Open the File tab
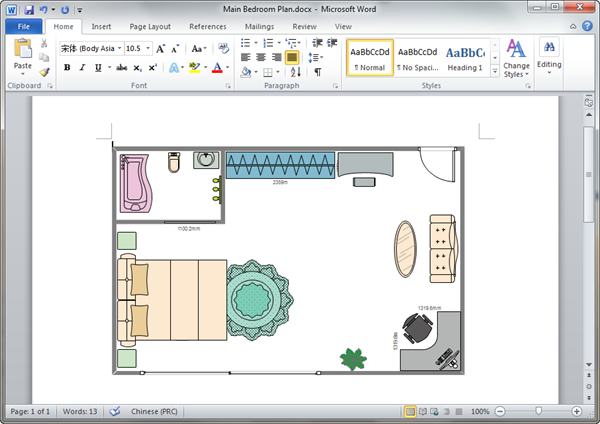Screen dimensions: 600x424 (22, 27)
